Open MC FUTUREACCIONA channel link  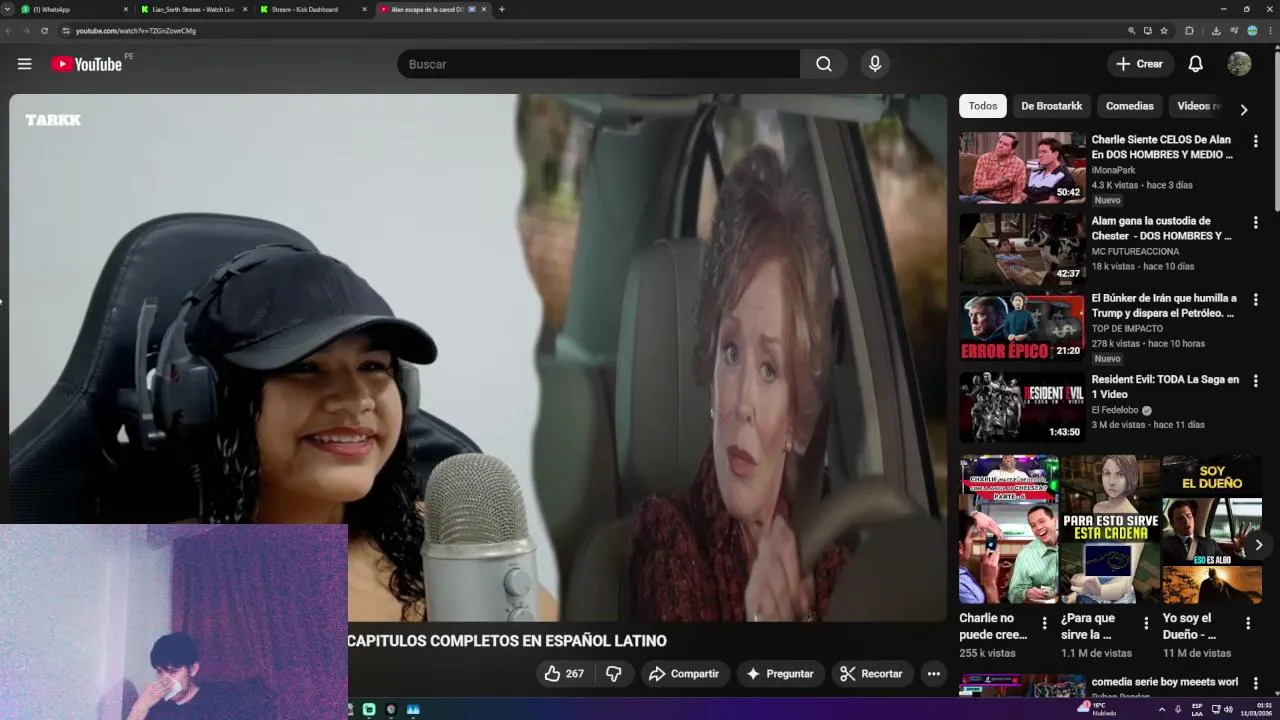[x=1135, y=251]
